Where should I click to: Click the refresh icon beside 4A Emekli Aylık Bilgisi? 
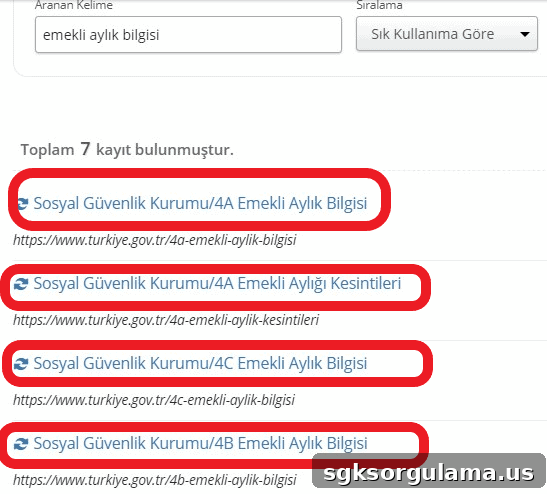tap(22, 204)
